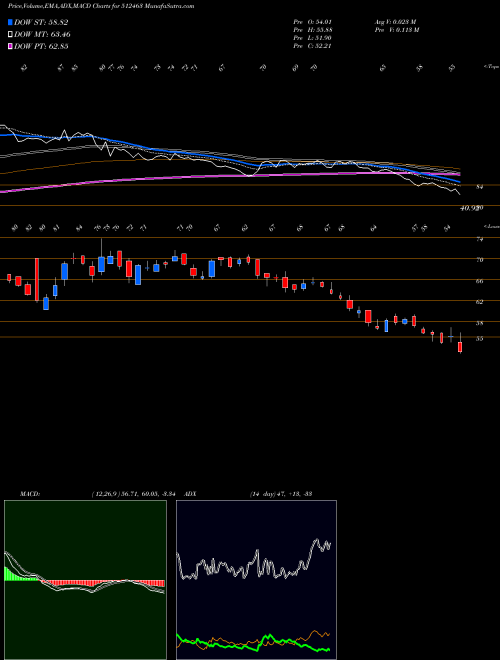The height and width of the screenshot is (660, 500).
Task: Click the '58' price axis label
Action: [479, 323]
